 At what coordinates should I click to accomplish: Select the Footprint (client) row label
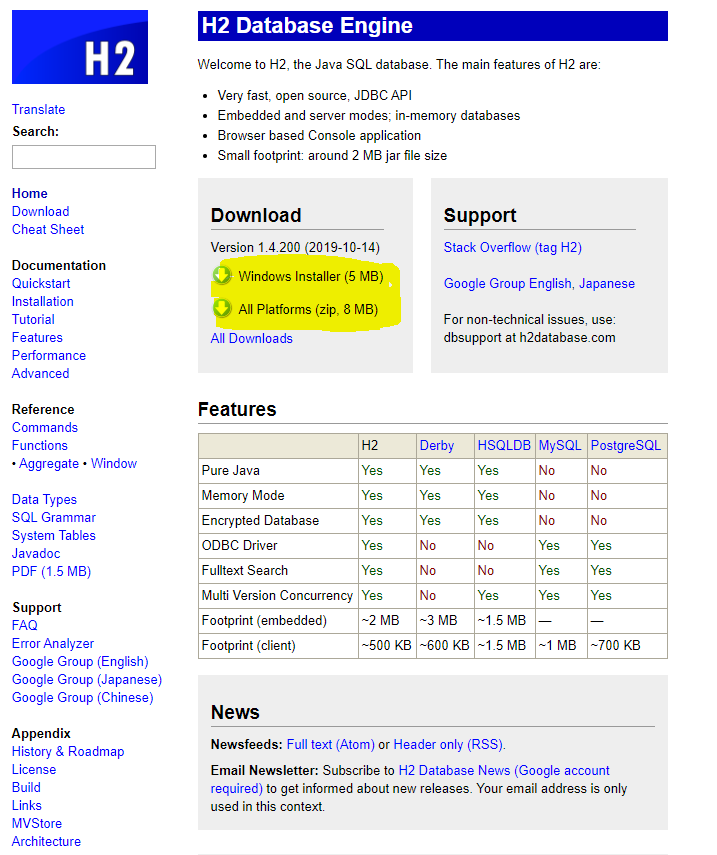(x=248, y=645)
